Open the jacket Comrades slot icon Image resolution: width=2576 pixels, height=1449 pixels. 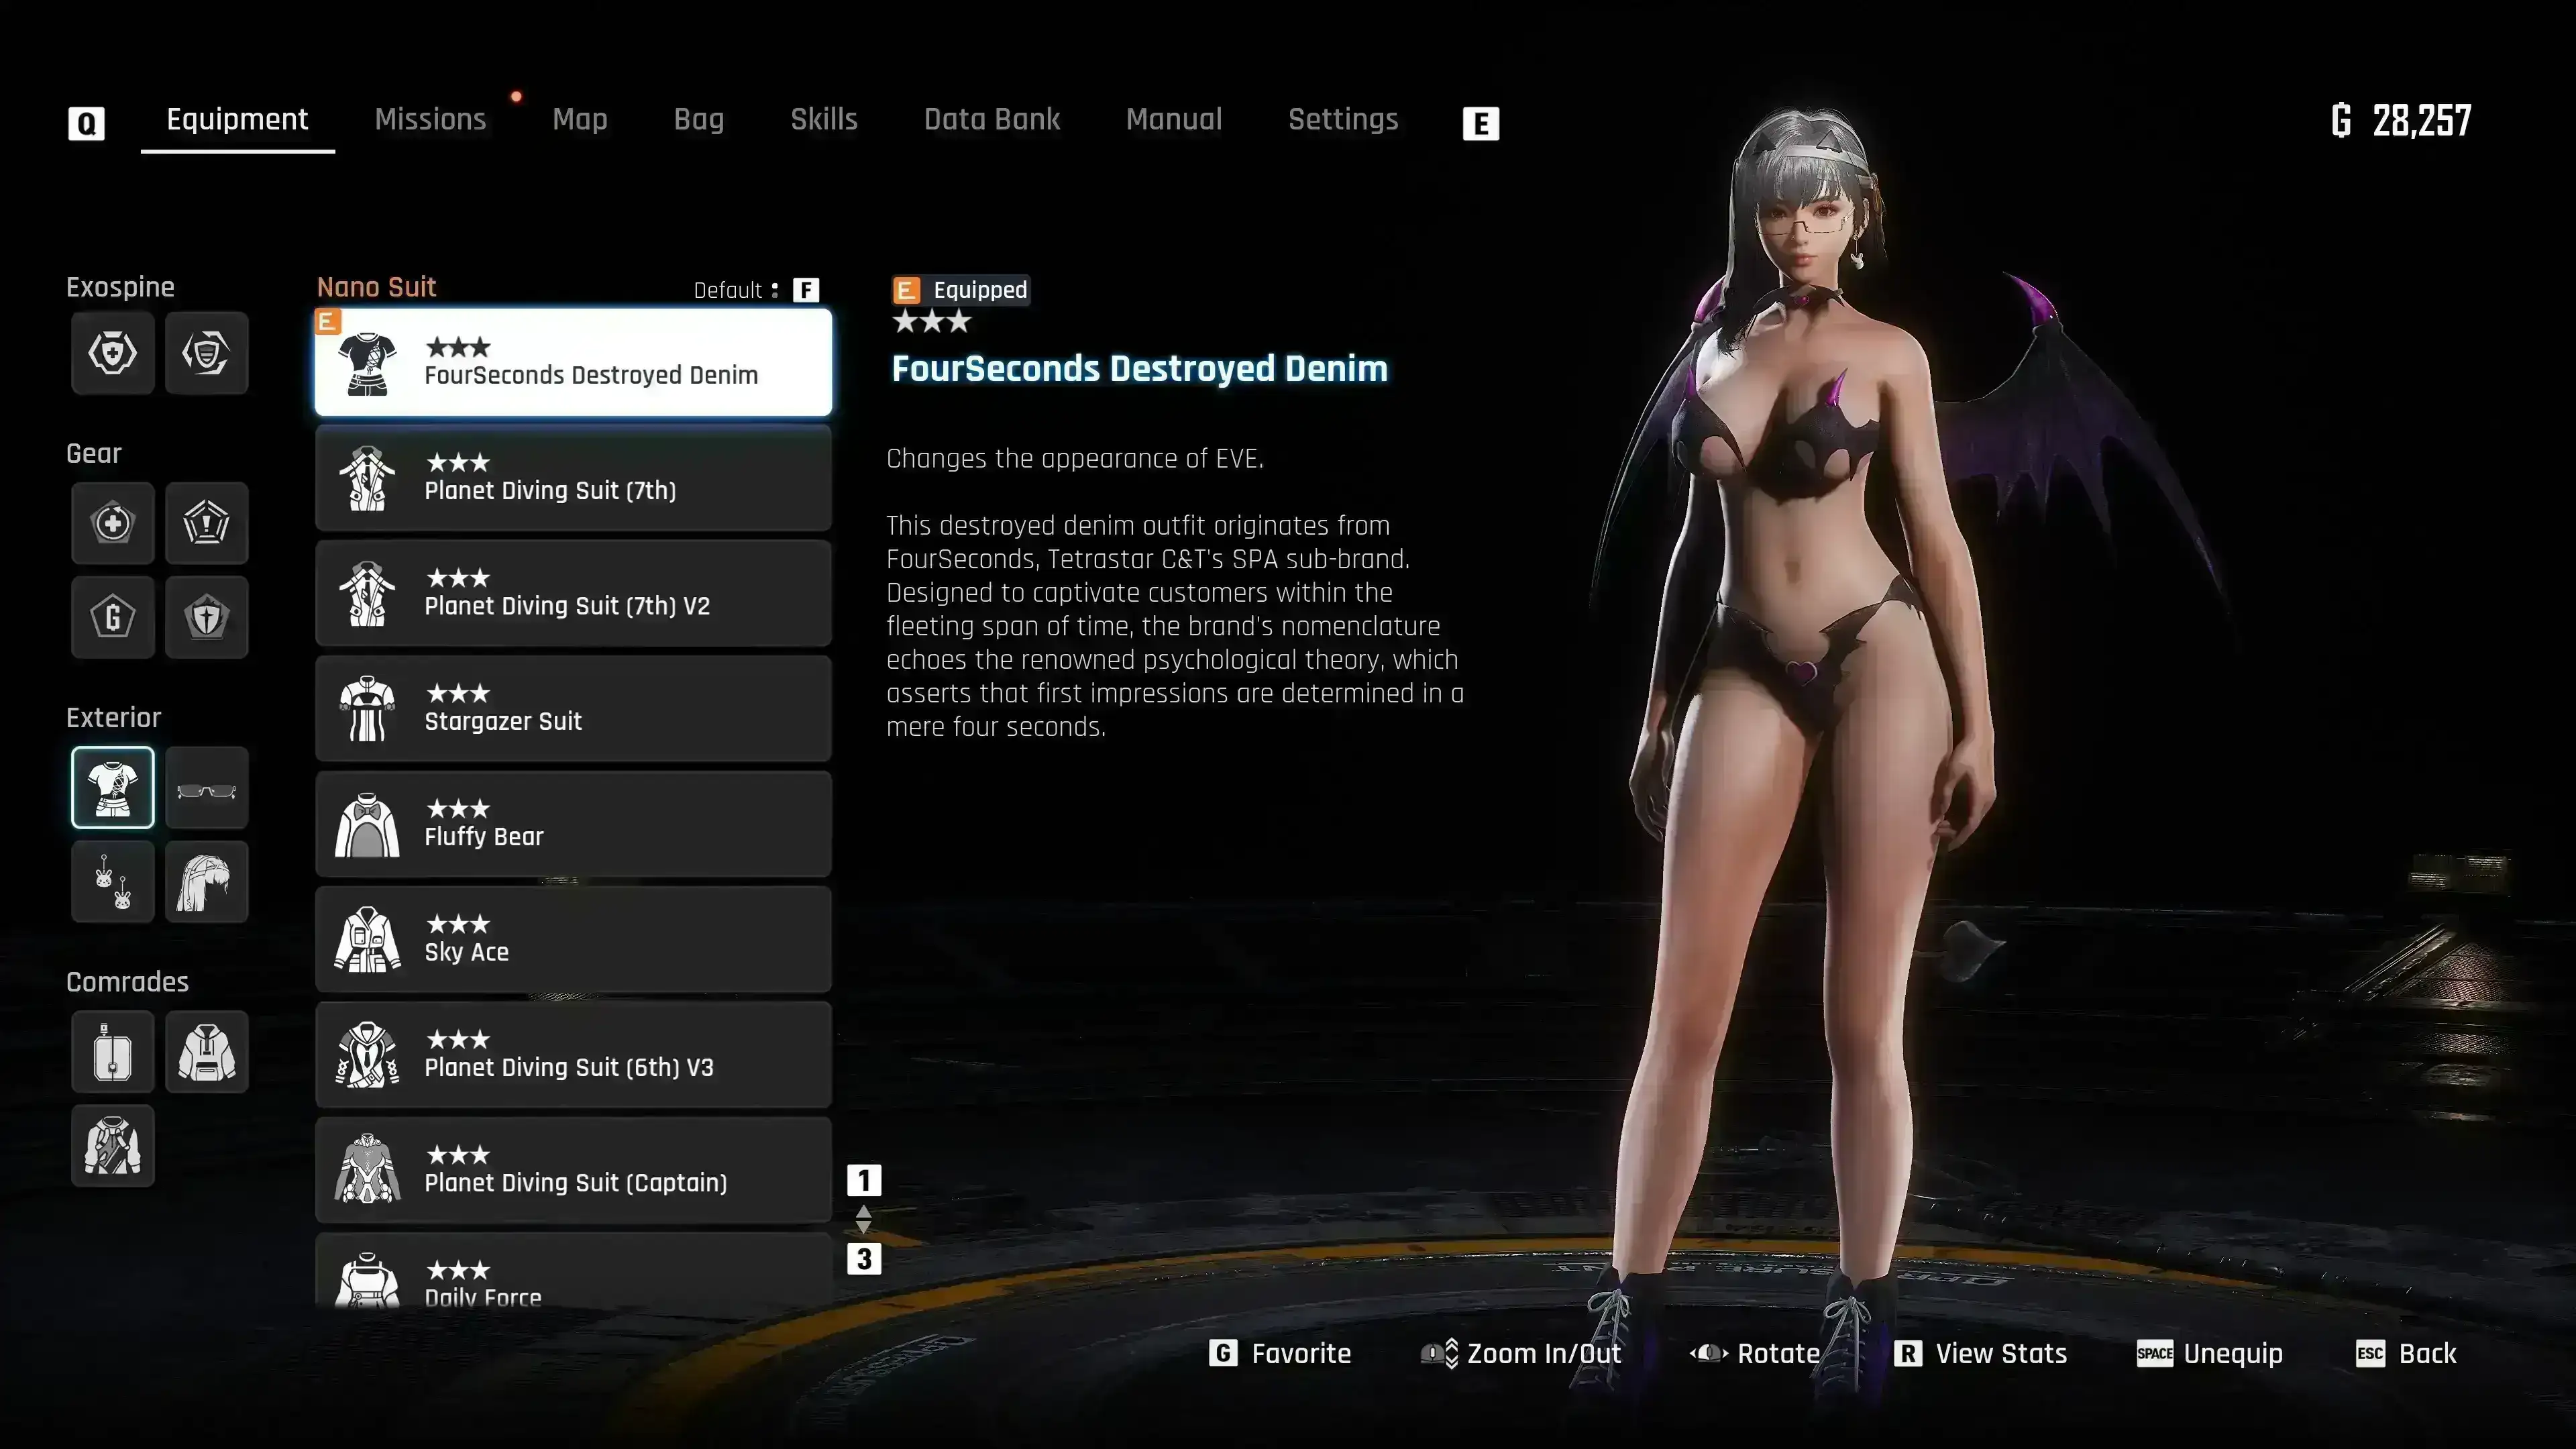(112, 1146)
